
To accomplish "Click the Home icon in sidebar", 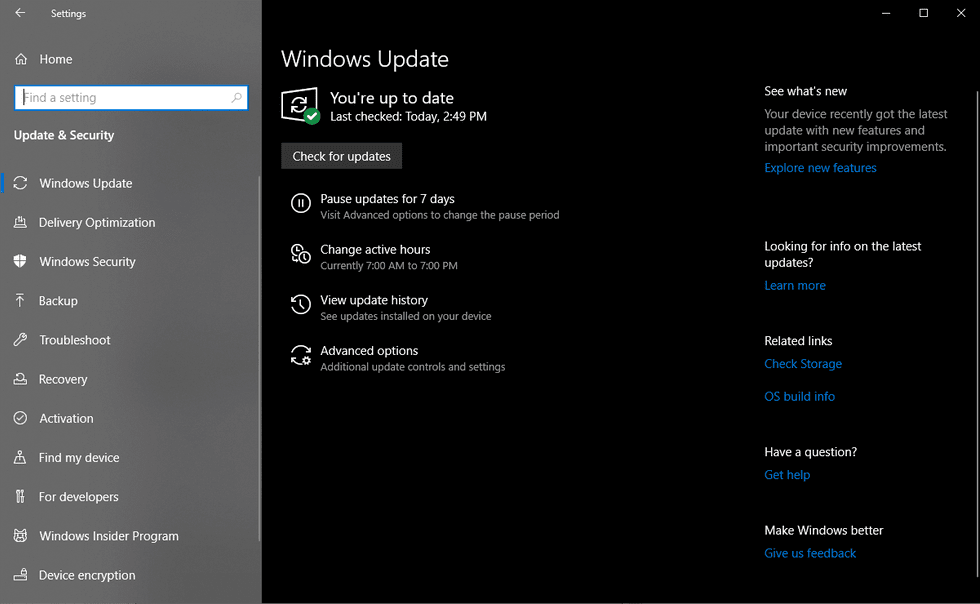I will click(x=21, y=60).
